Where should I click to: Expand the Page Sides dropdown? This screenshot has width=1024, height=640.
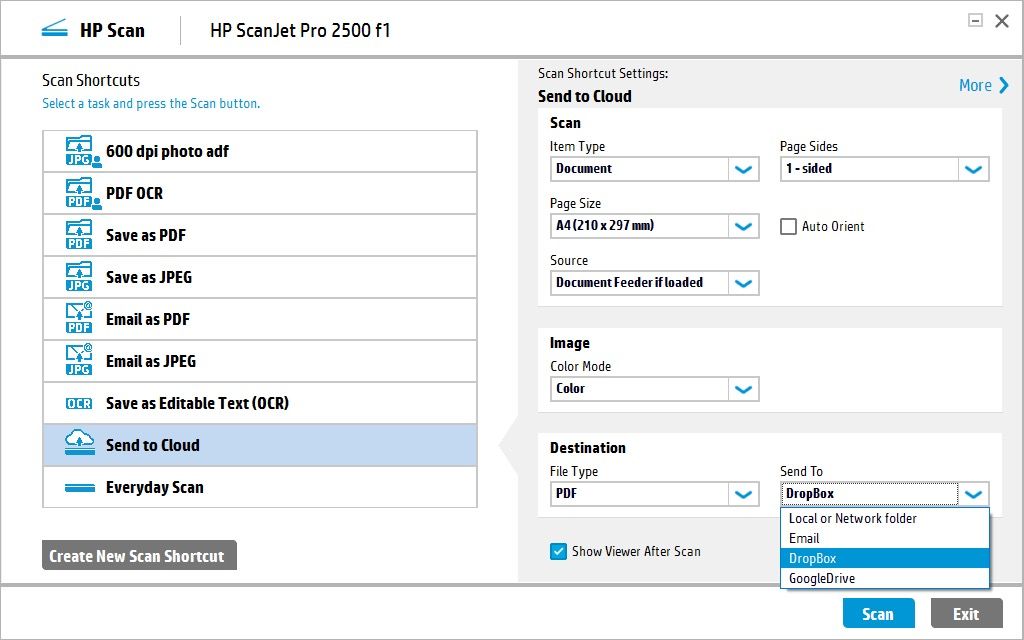(973, 169)
